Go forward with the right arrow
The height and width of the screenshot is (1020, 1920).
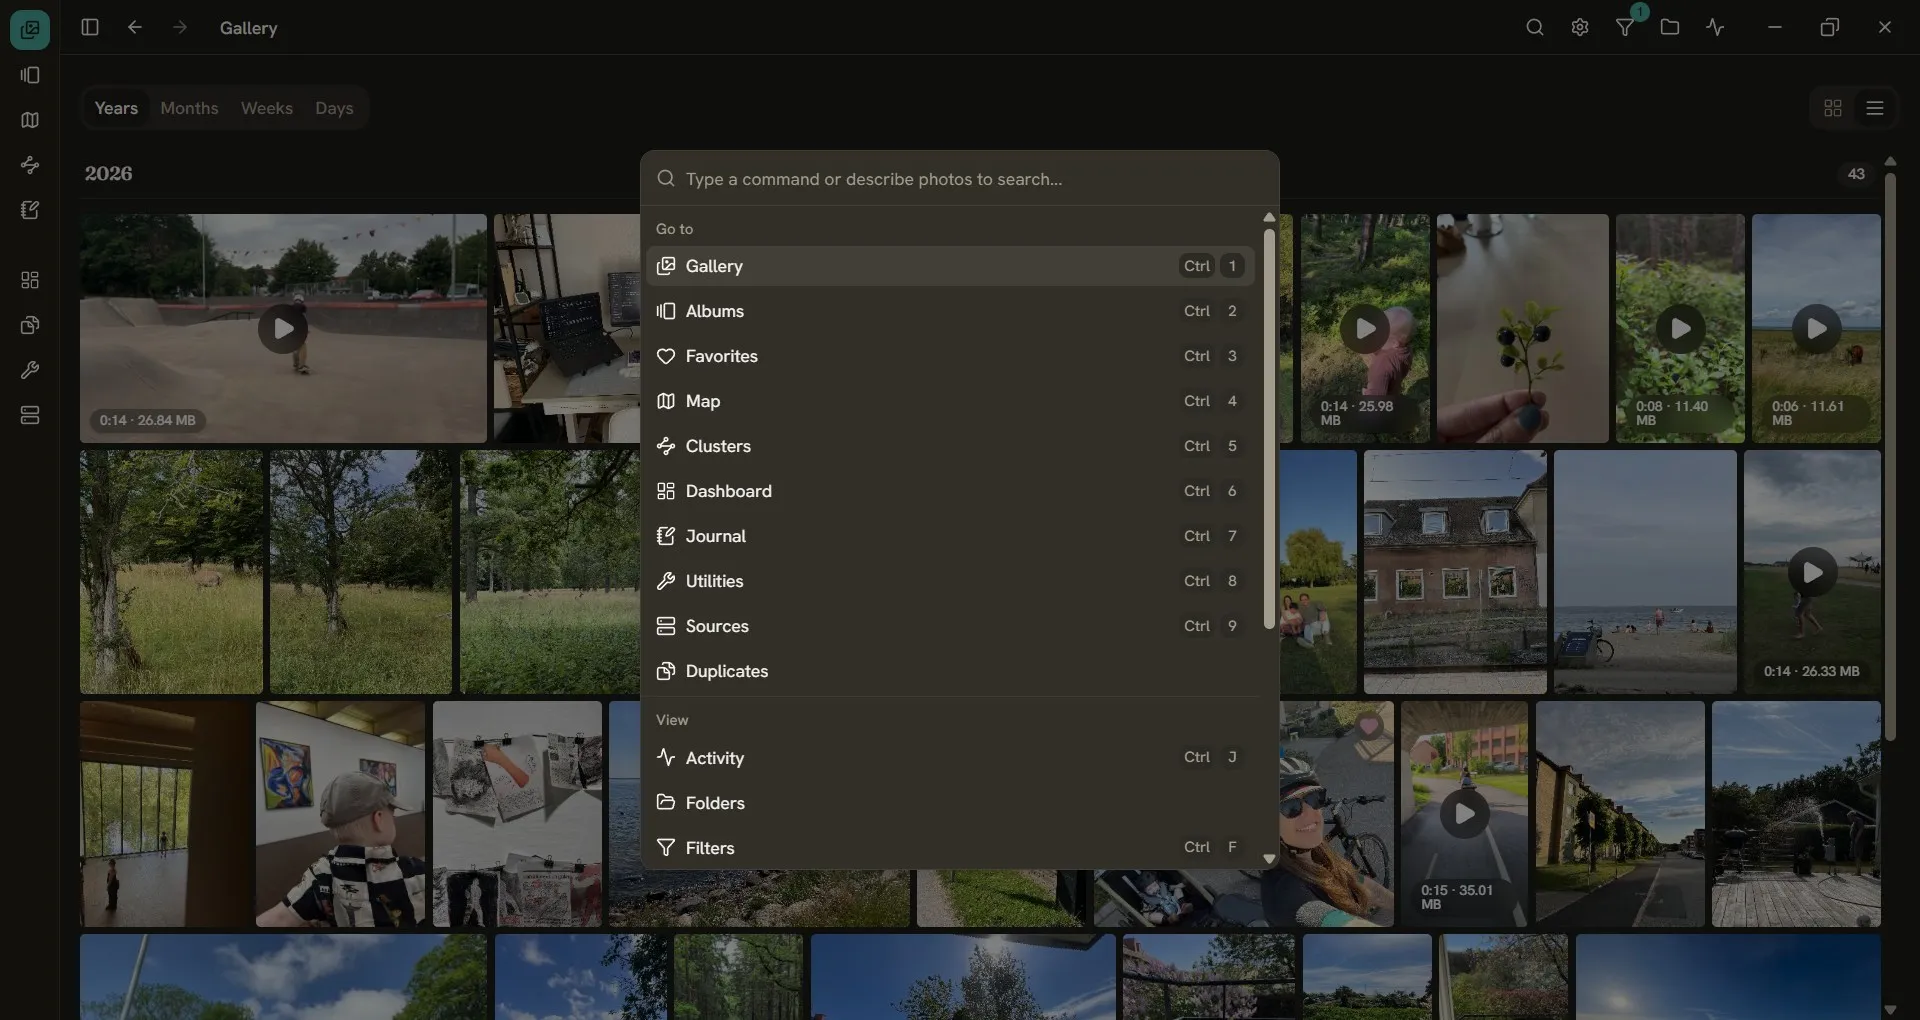[x=180, y=28]
